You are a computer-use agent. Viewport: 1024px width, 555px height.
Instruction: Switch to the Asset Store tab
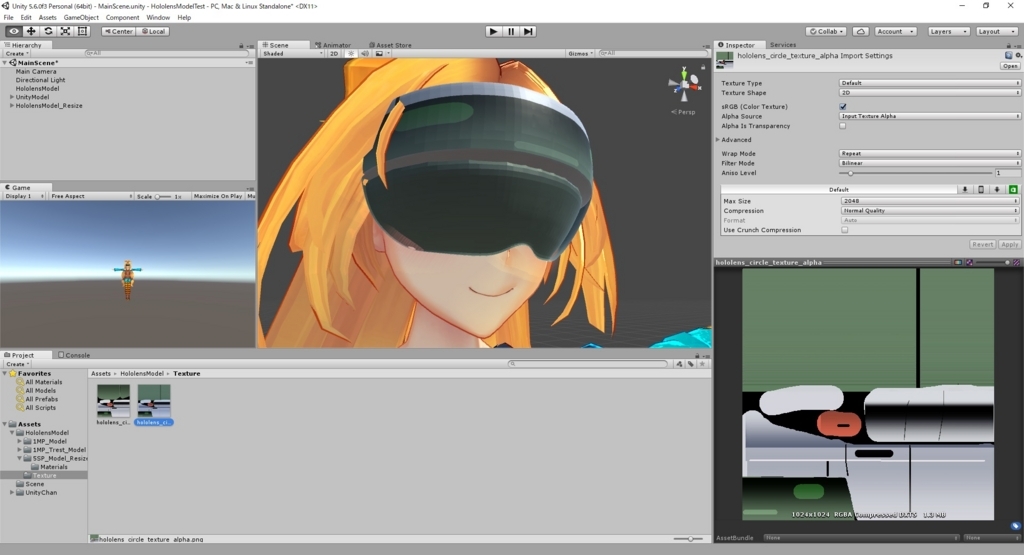(390, 45)
